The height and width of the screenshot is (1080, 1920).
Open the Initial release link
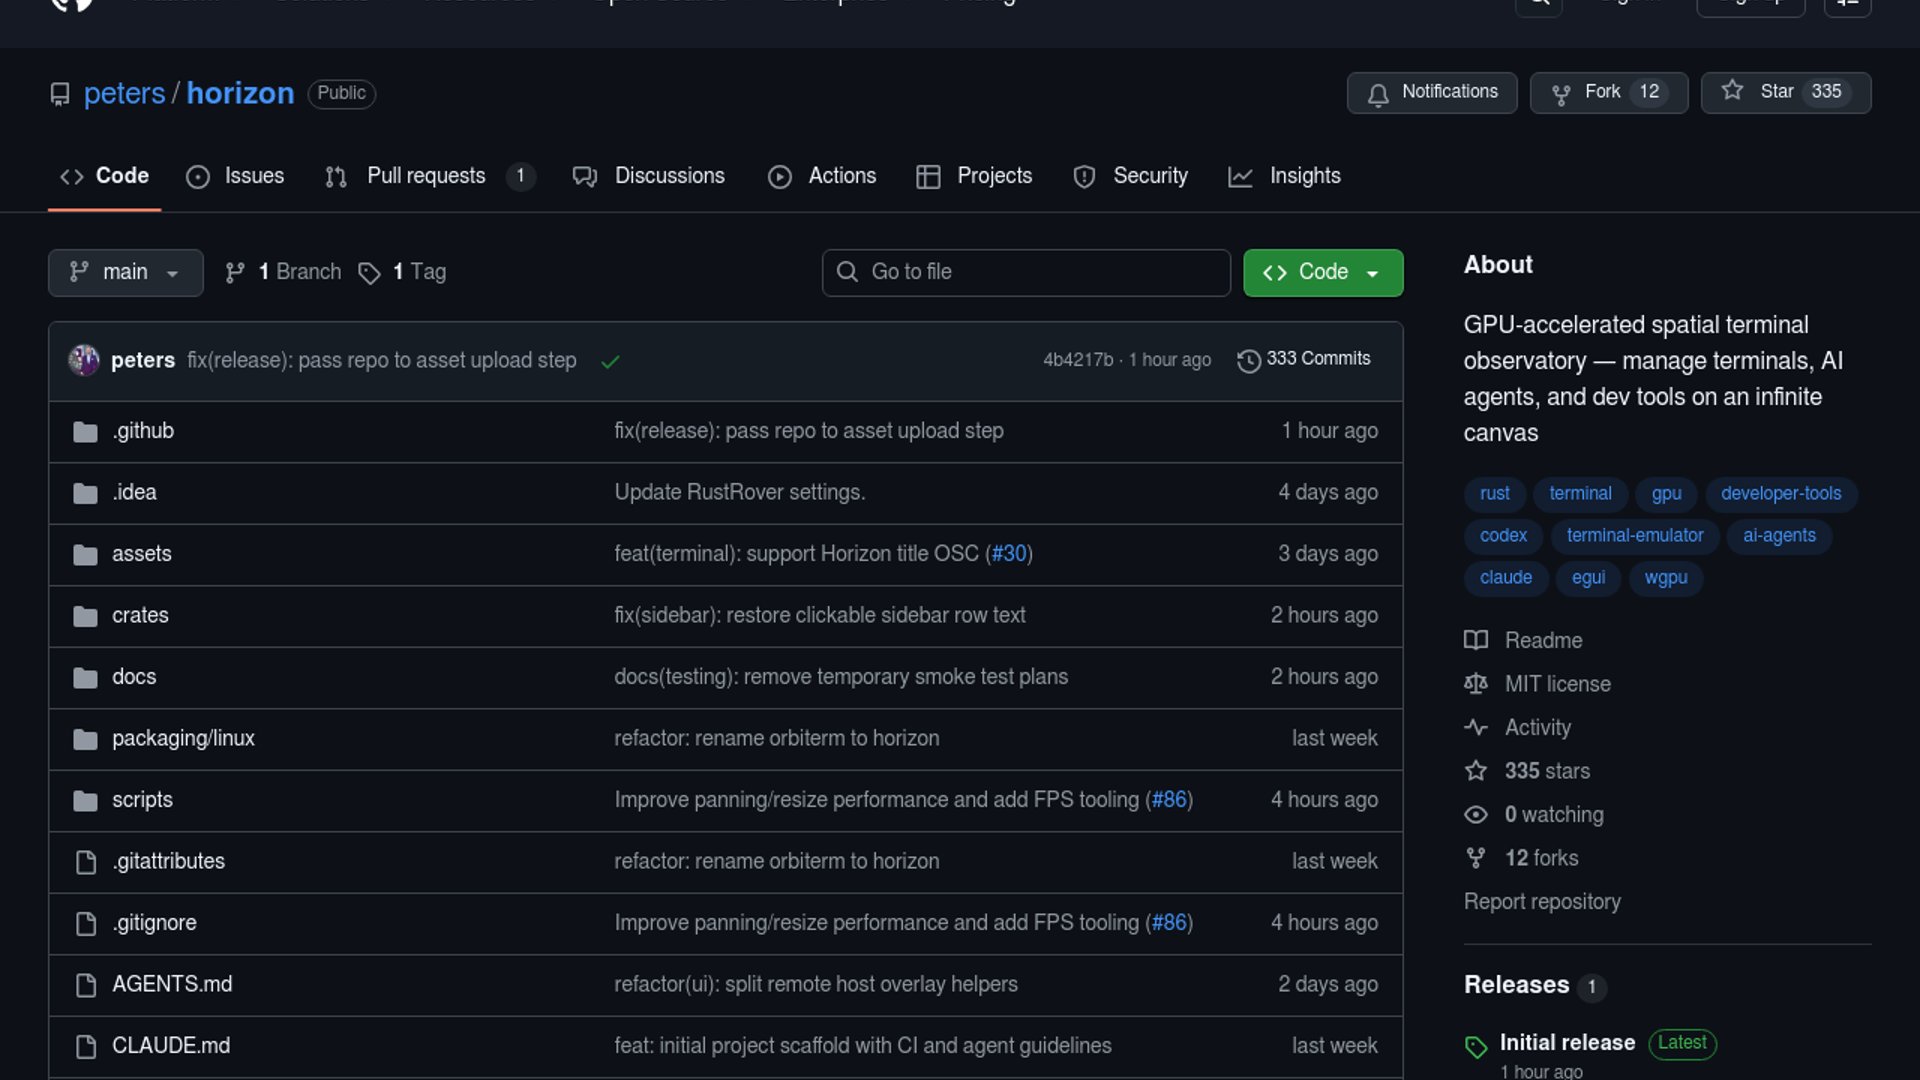coord(1567,1042)
